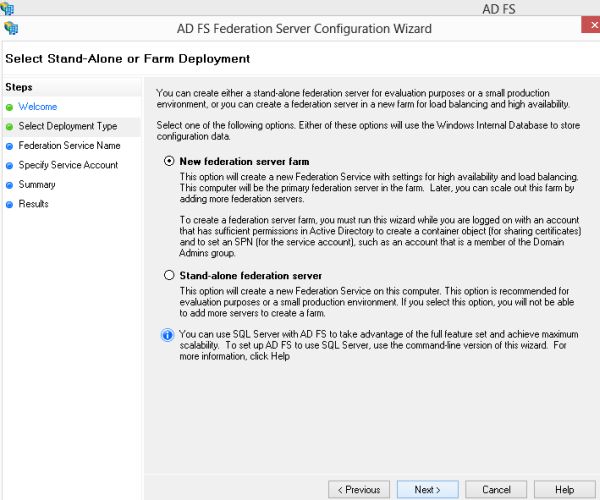Click the AD FS wizard title bar icon
Screen dimensions: 600x500
tap(14, 29)
